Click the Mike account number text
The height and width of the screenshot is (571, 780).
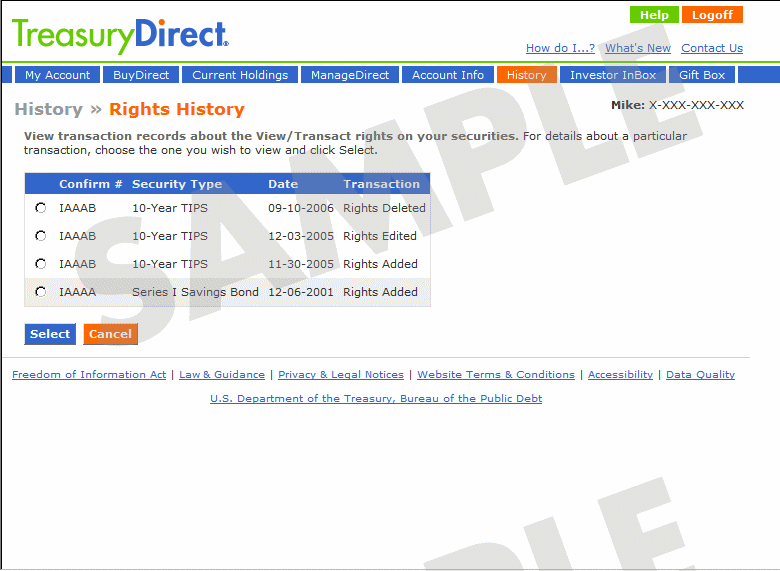click(678, 105)
